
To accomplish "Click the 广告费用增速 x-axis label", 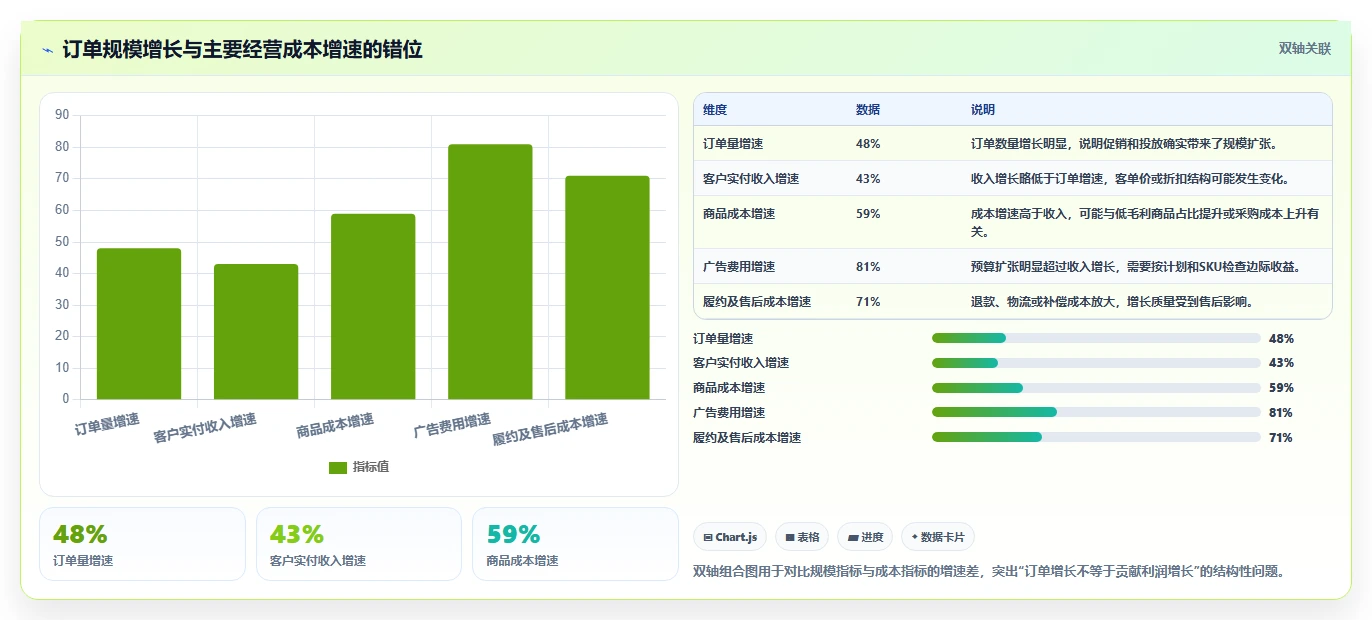I will [452, 426].
